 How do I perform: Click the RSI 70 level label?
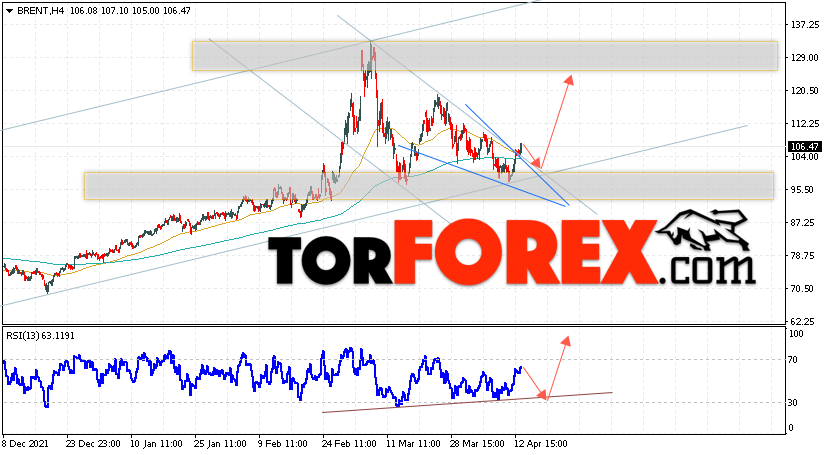(x=793, y=360)
